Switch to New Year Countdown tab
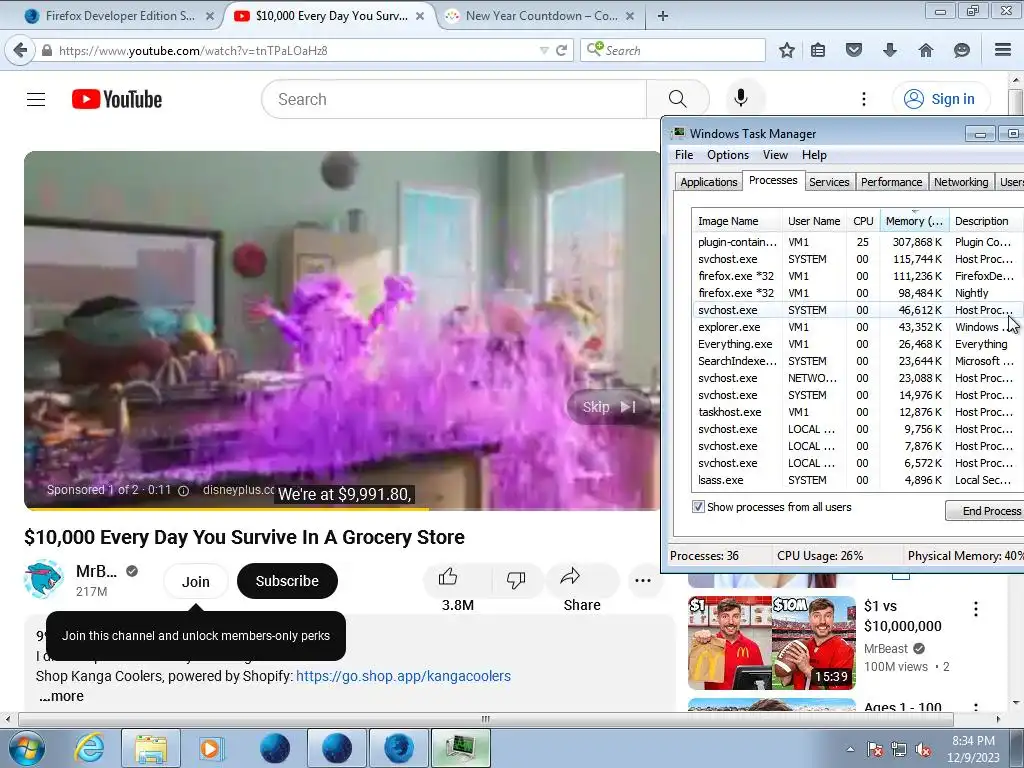1024x768 pixels. point(541,16)
